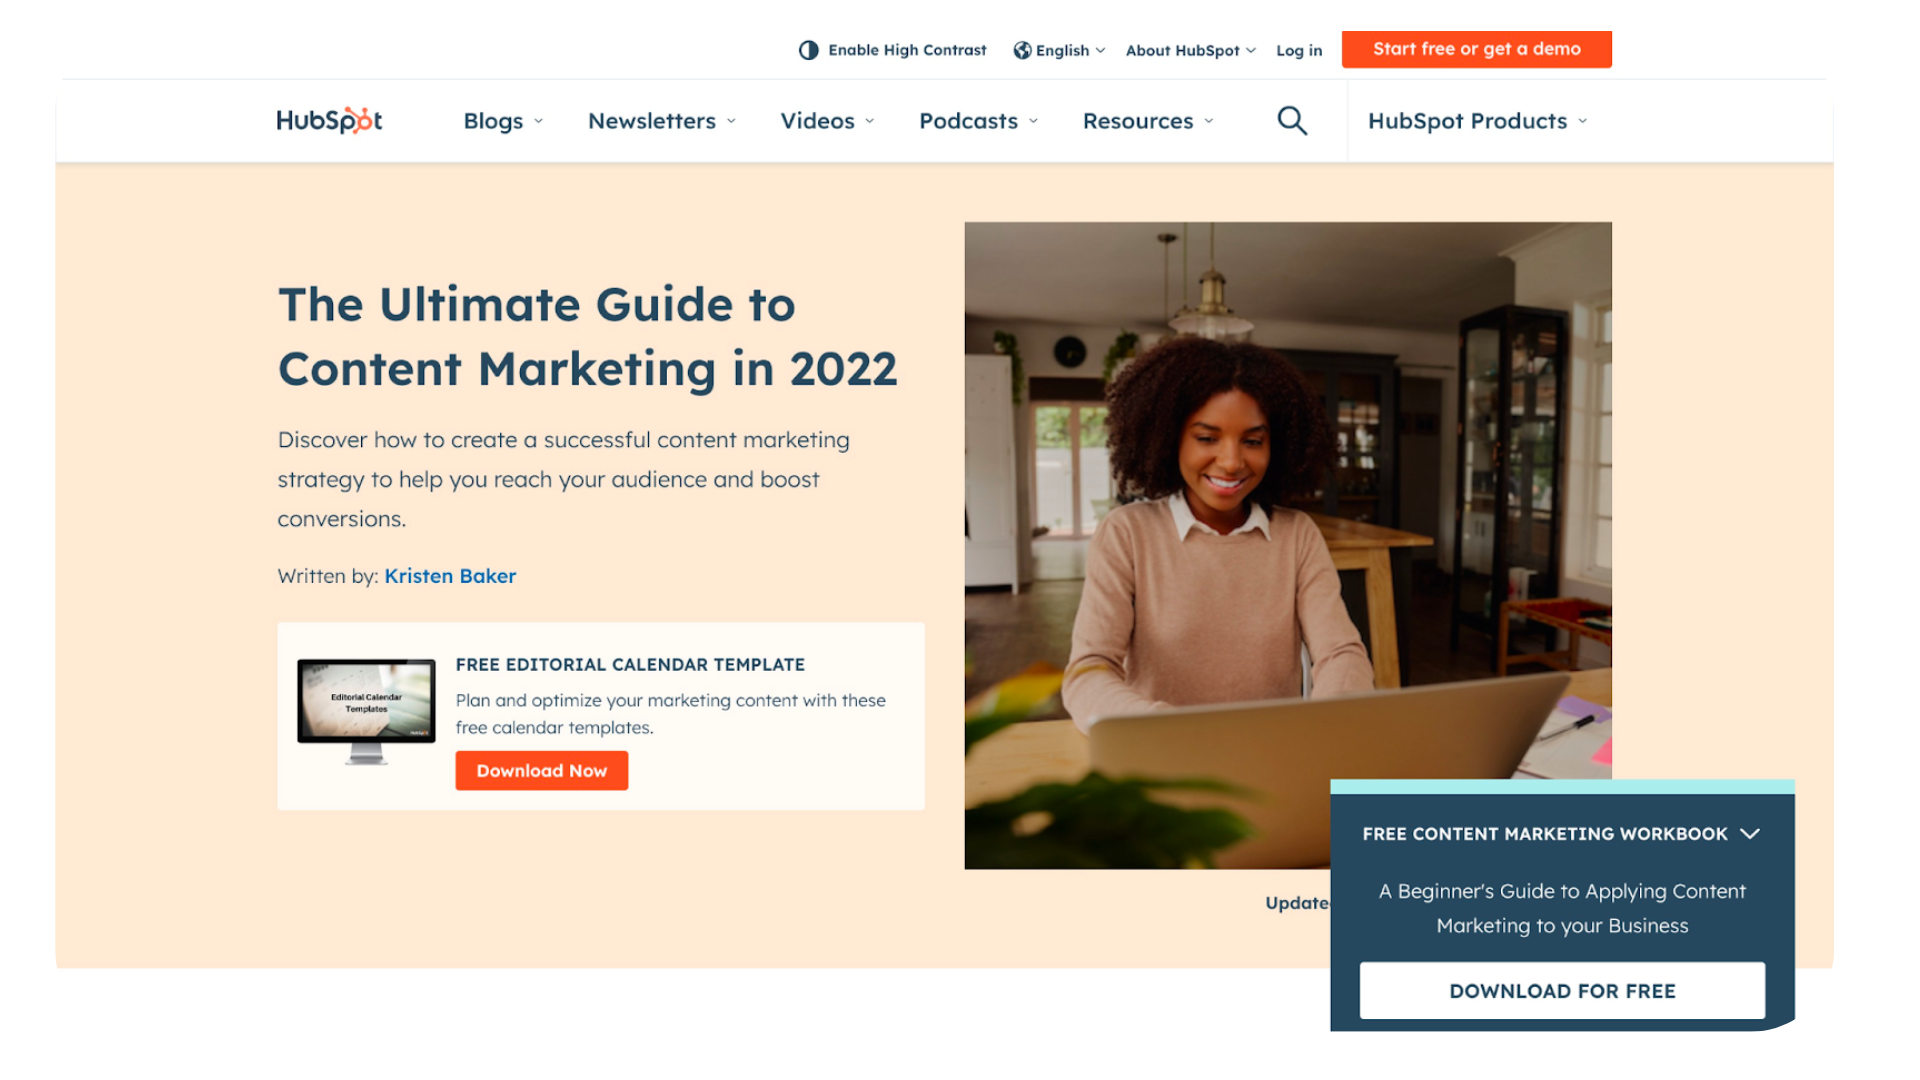Click the HubSpot logo
The height and width of the screenshot is (1080, 1920).
[329, 121]
